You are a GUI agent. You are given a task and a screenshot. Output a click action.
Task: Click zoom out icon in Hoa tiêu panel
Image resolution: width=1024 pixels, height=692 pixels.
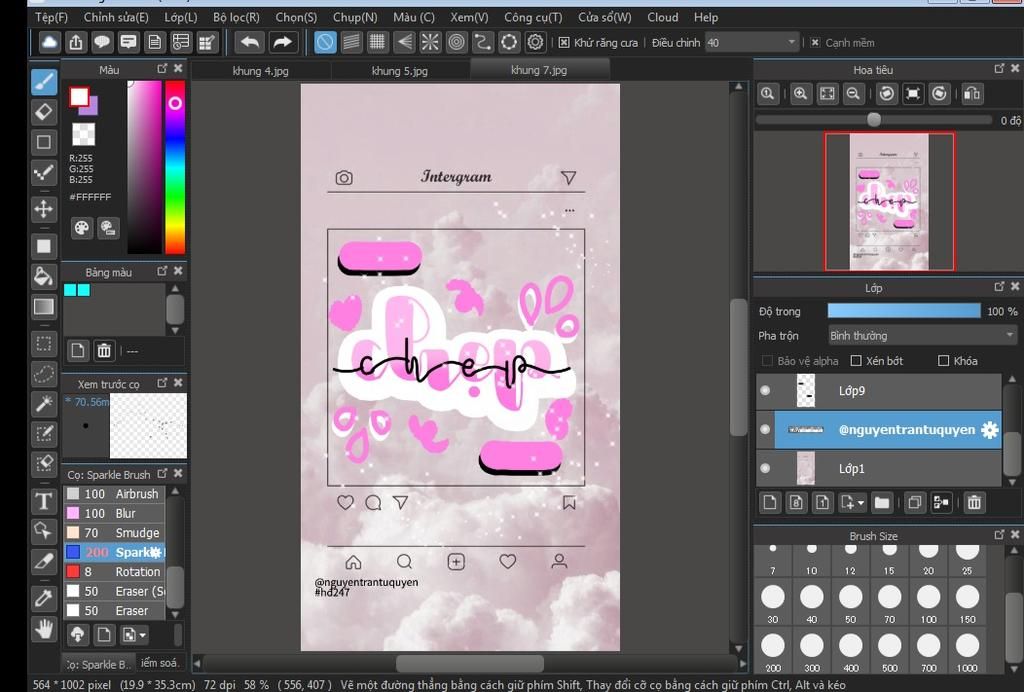point(853,94)
